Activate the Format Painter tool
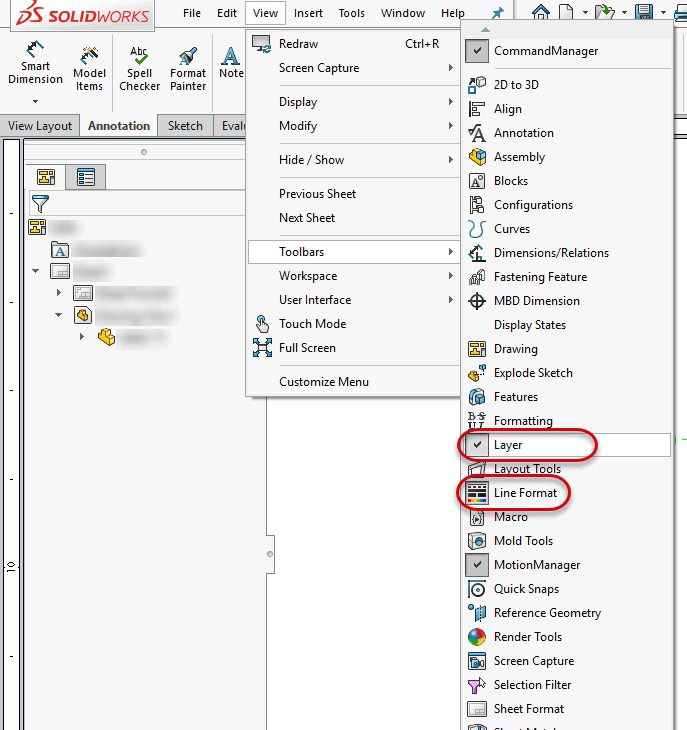 tap(188, 68)
